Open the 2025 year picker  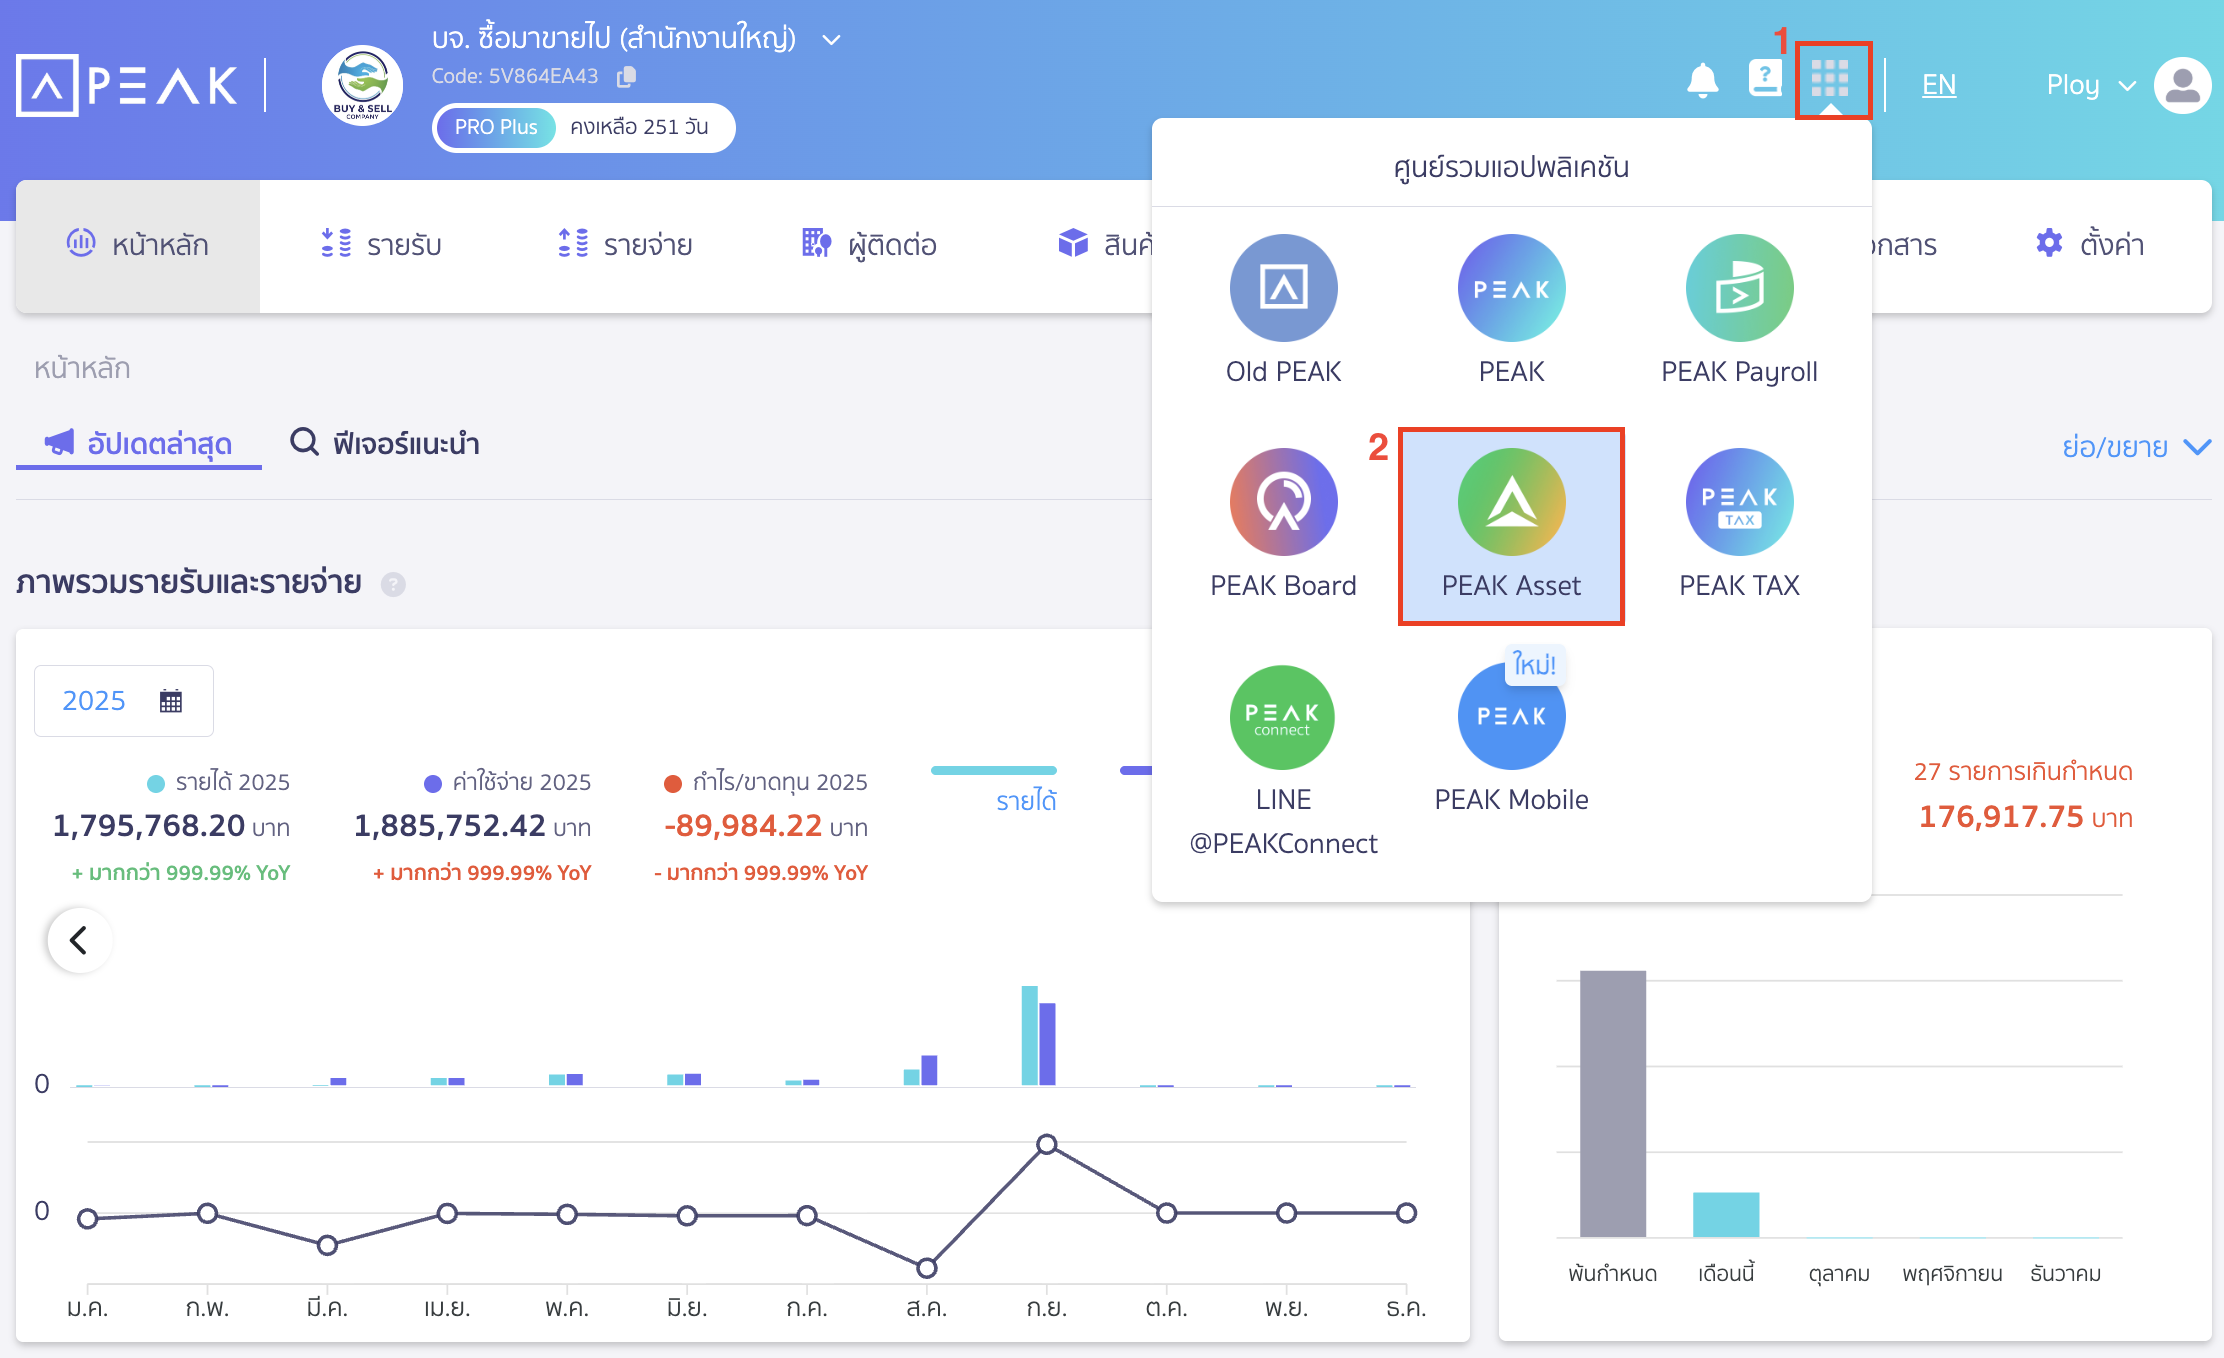click(123, 701)
